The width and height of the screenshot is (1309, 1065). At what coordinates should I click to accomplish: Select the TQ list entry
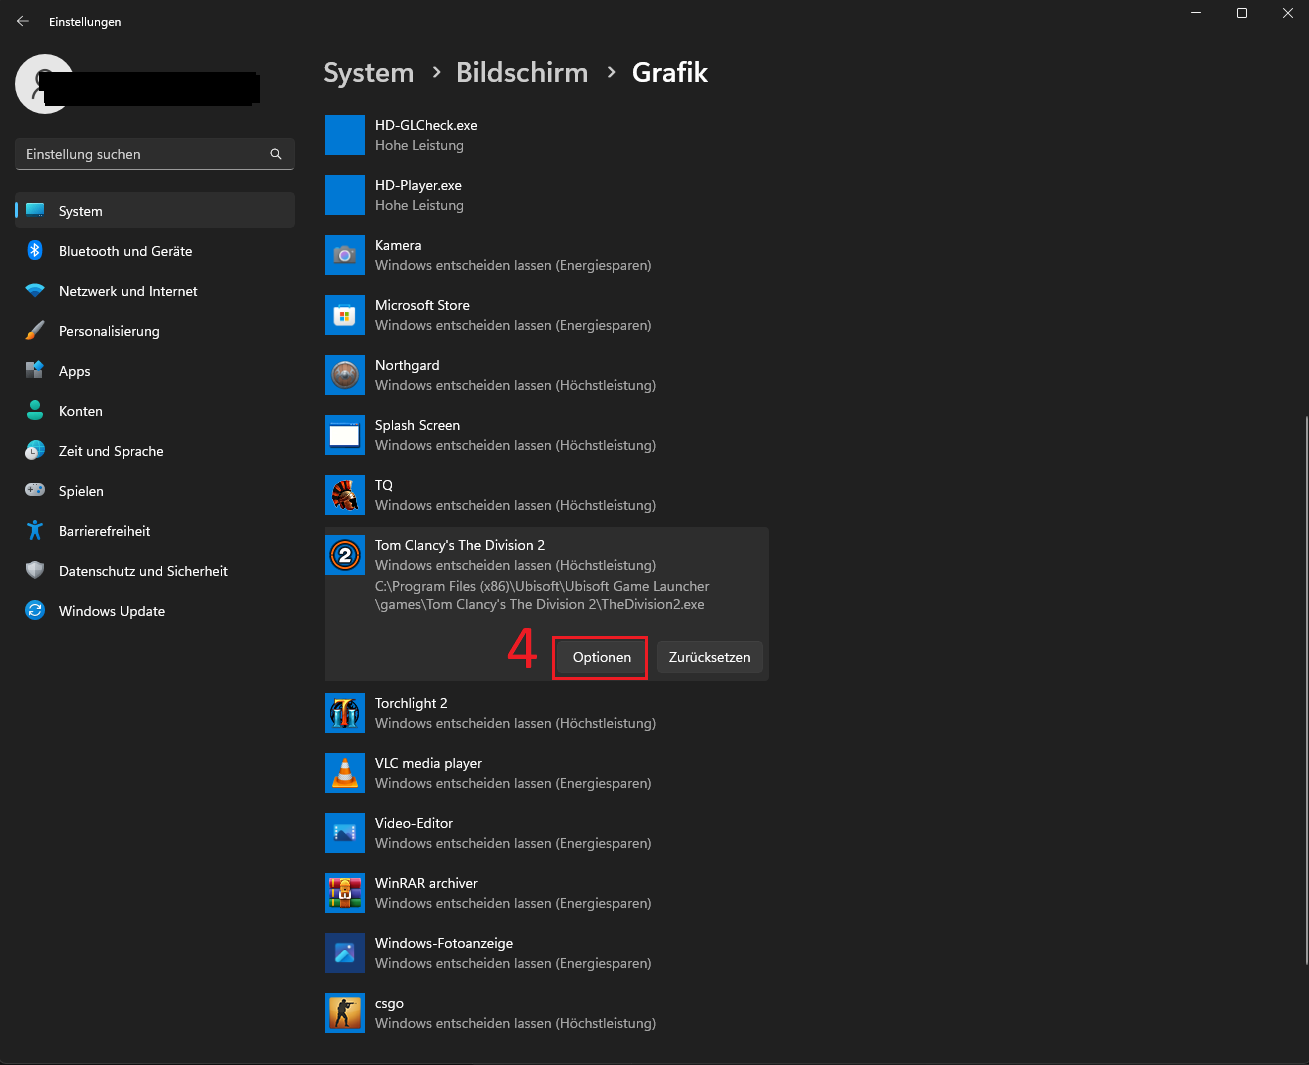click(547, 495)
